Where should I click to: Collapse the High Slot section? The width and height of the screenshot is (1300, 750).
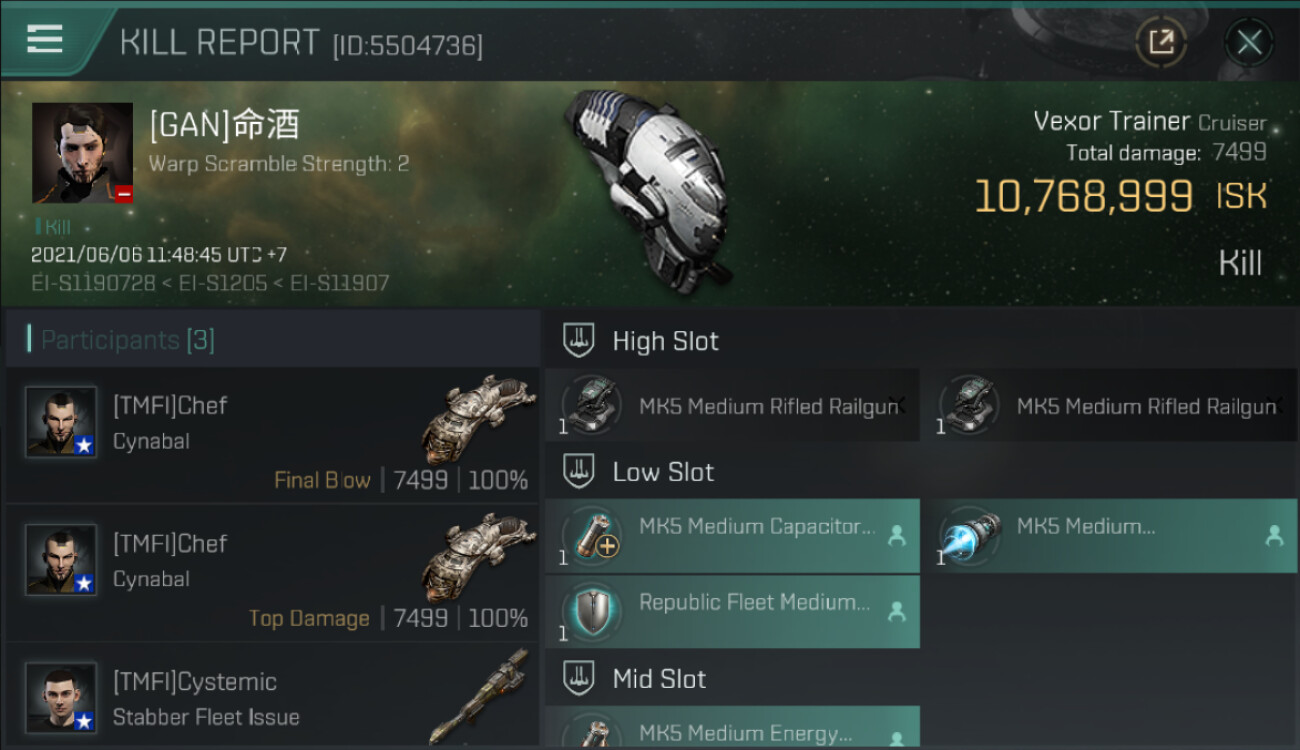tap(579, 341)
